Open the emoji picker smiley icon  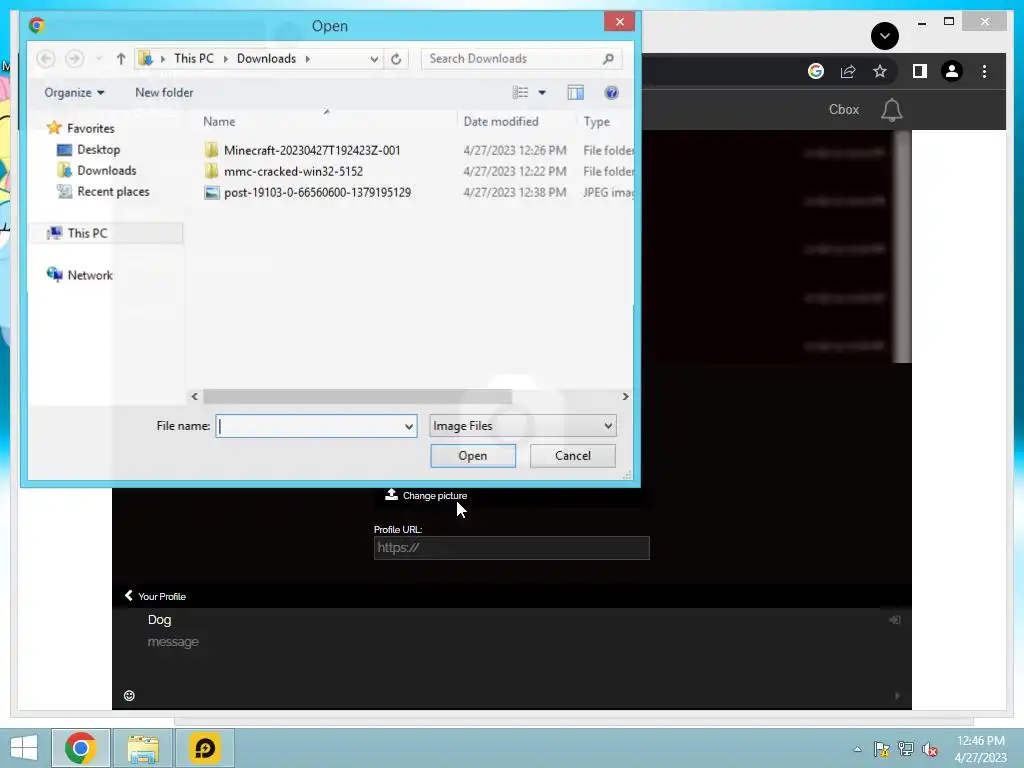click(129, 696)
